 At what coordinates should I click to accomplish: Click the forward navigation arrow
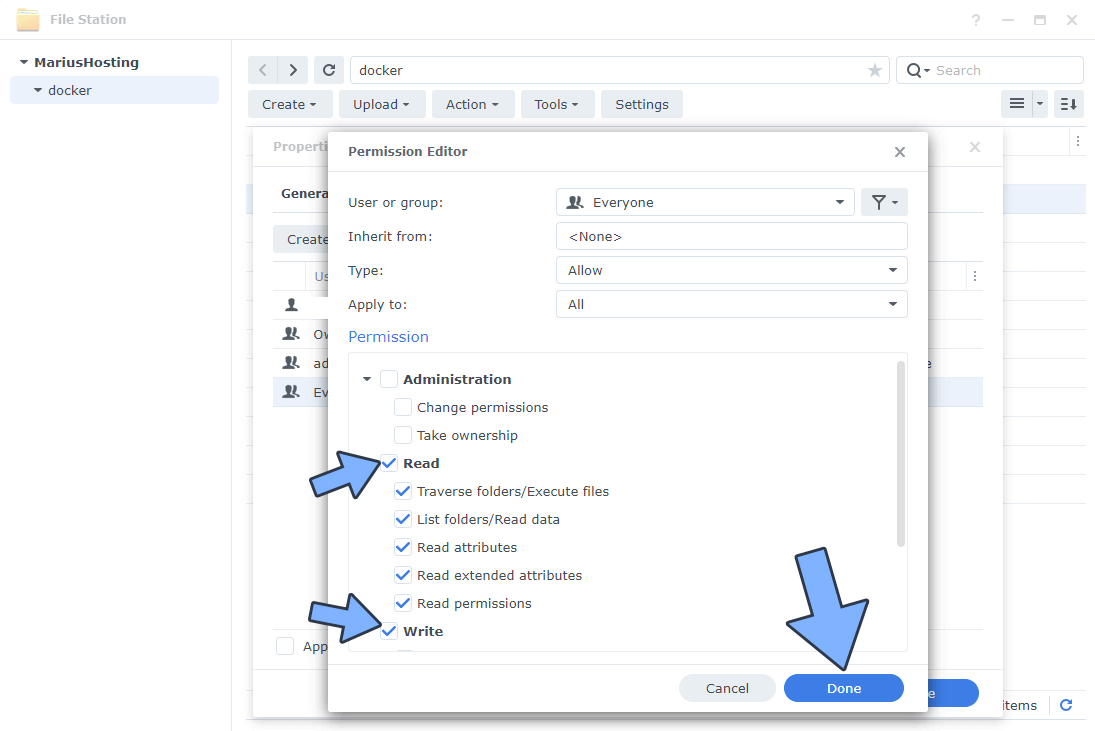(x=292, y=70)
